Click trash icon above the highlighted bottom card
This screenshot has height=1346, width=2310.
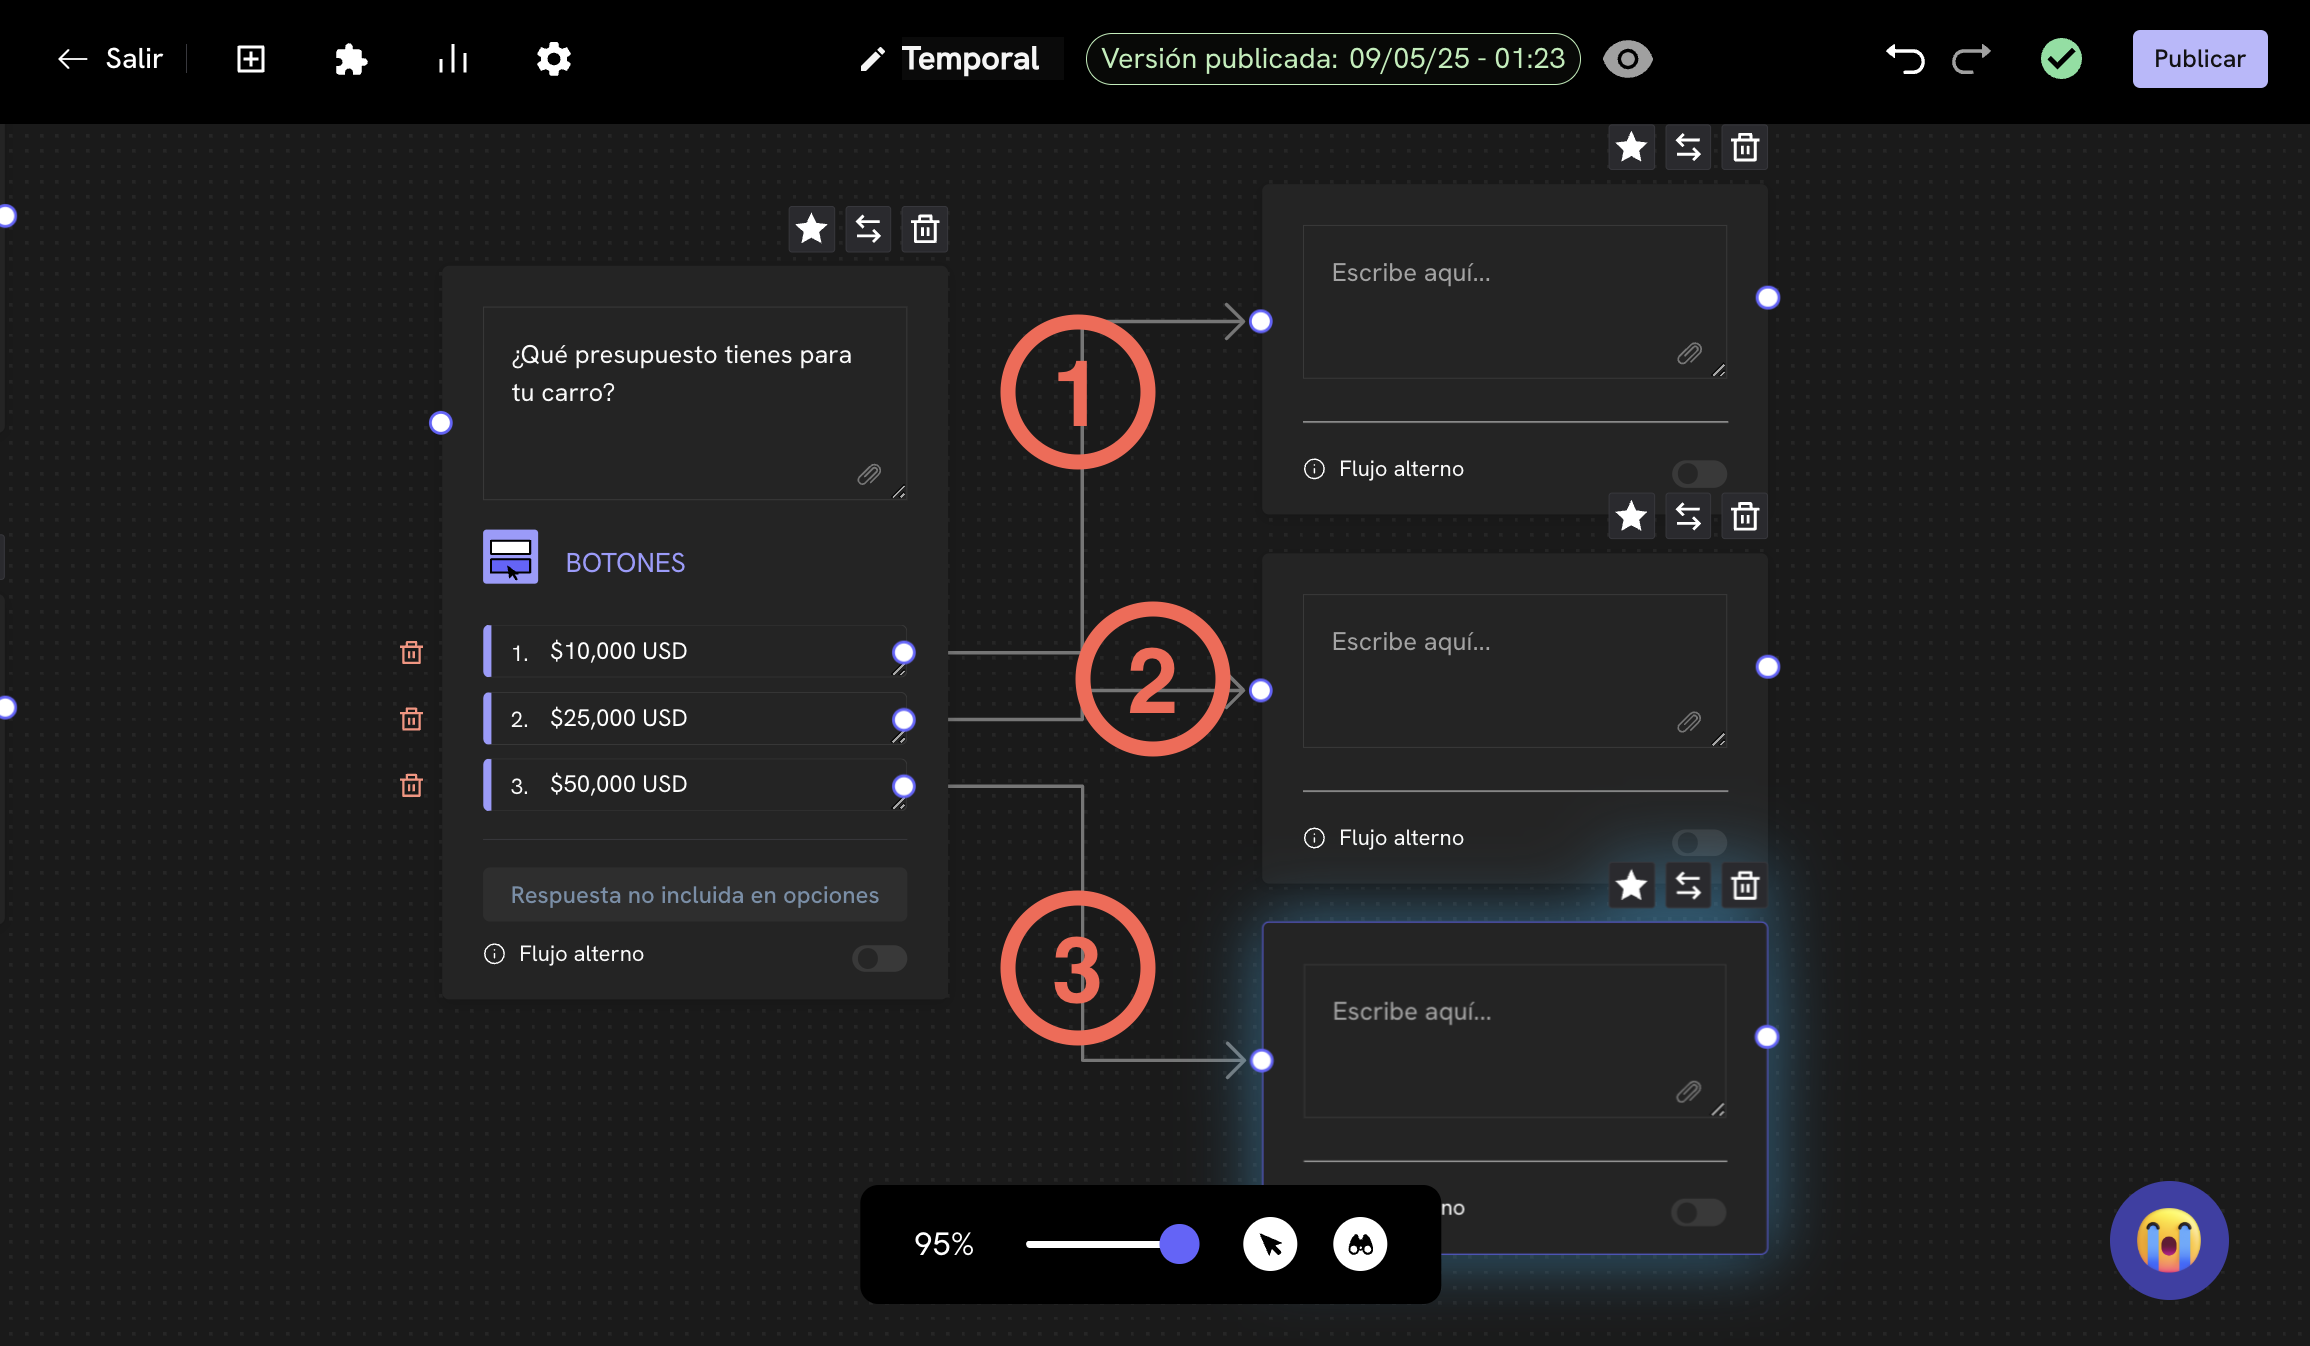point(1745,886)
